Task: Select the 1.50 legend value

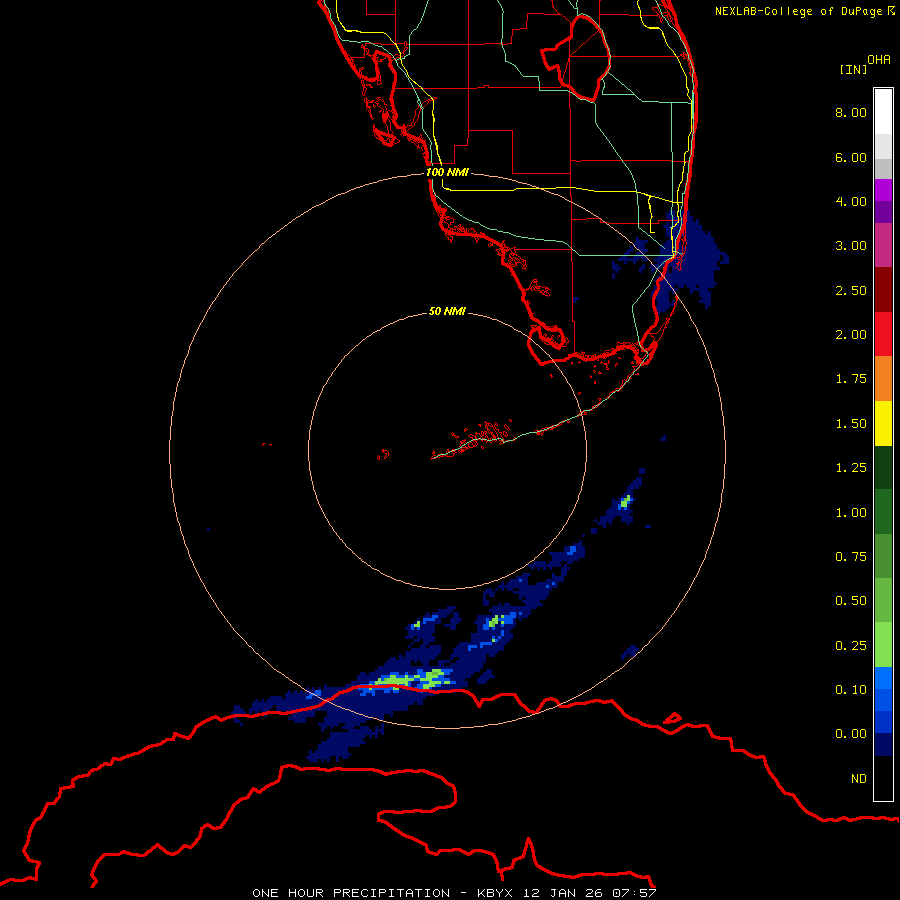Action: [x=851, y=424]
